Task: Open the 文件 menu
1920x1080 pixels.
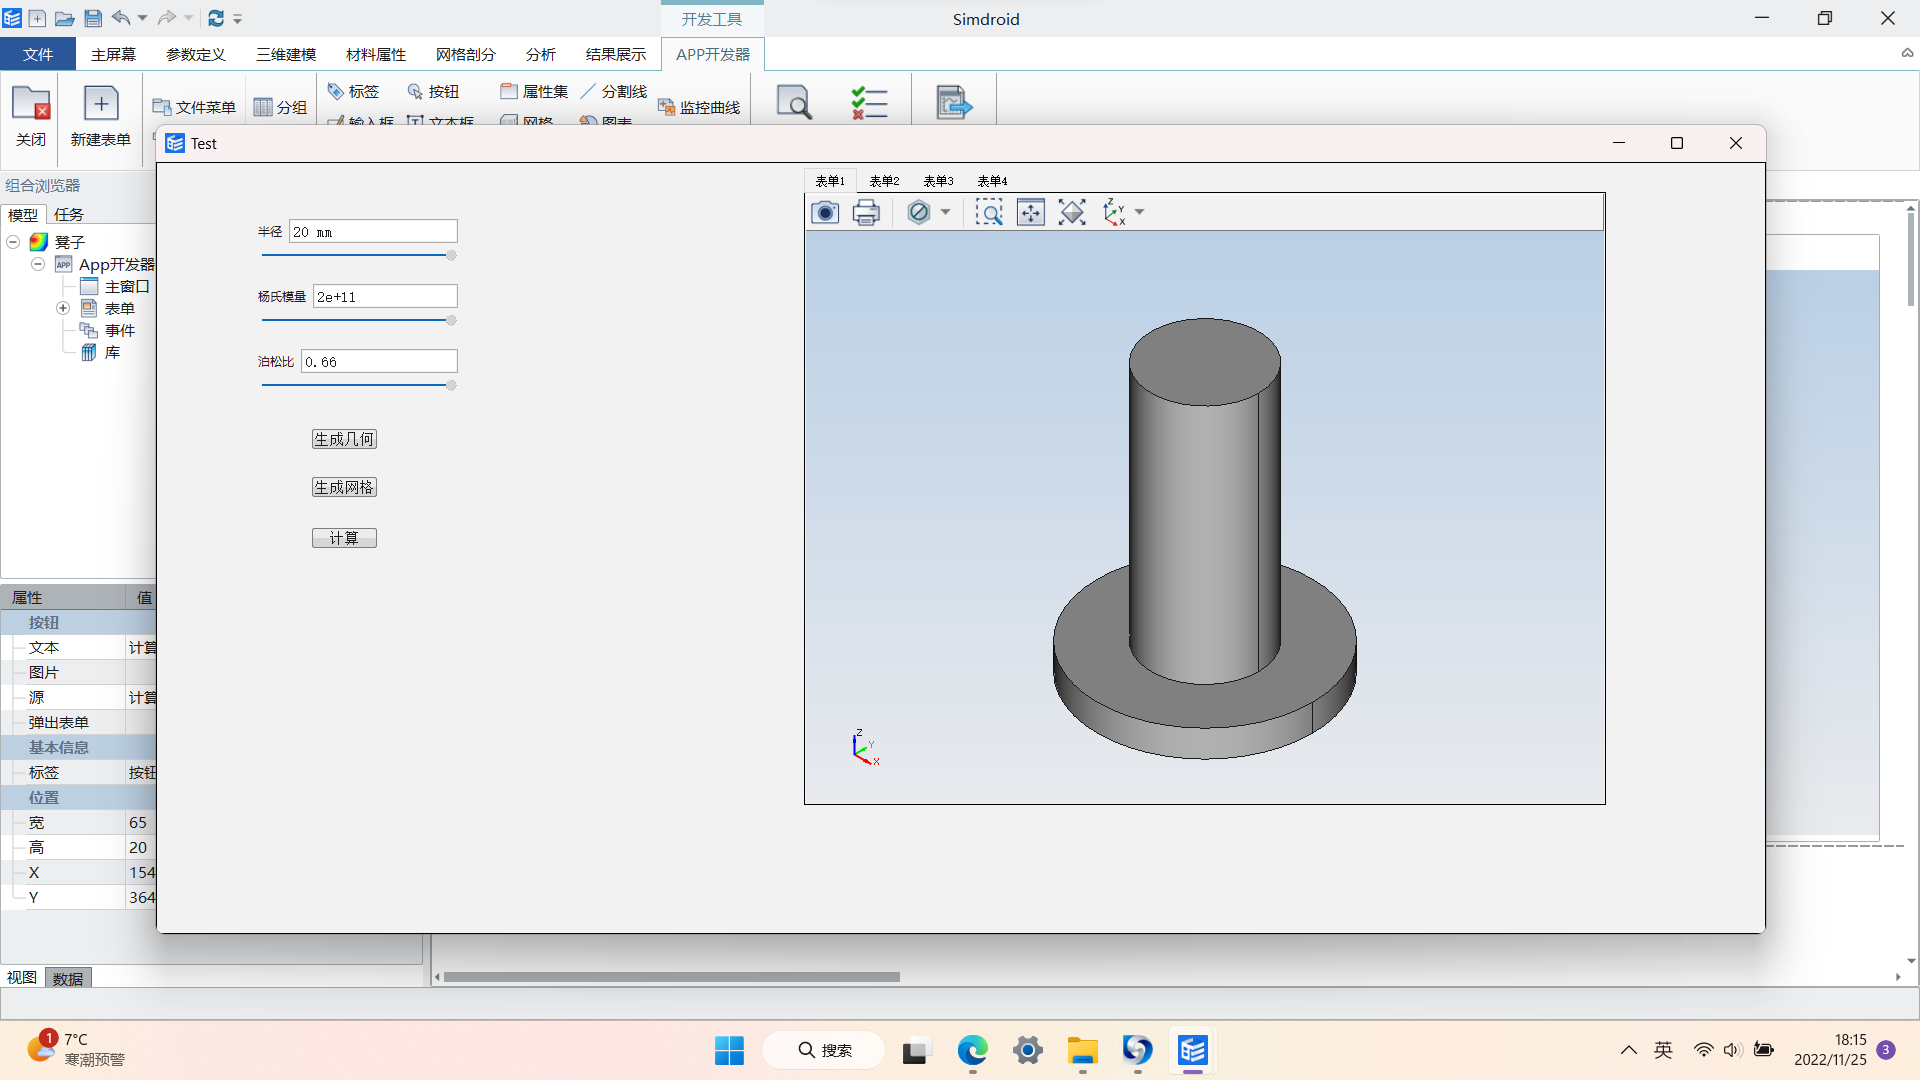Action: point(38,54)
